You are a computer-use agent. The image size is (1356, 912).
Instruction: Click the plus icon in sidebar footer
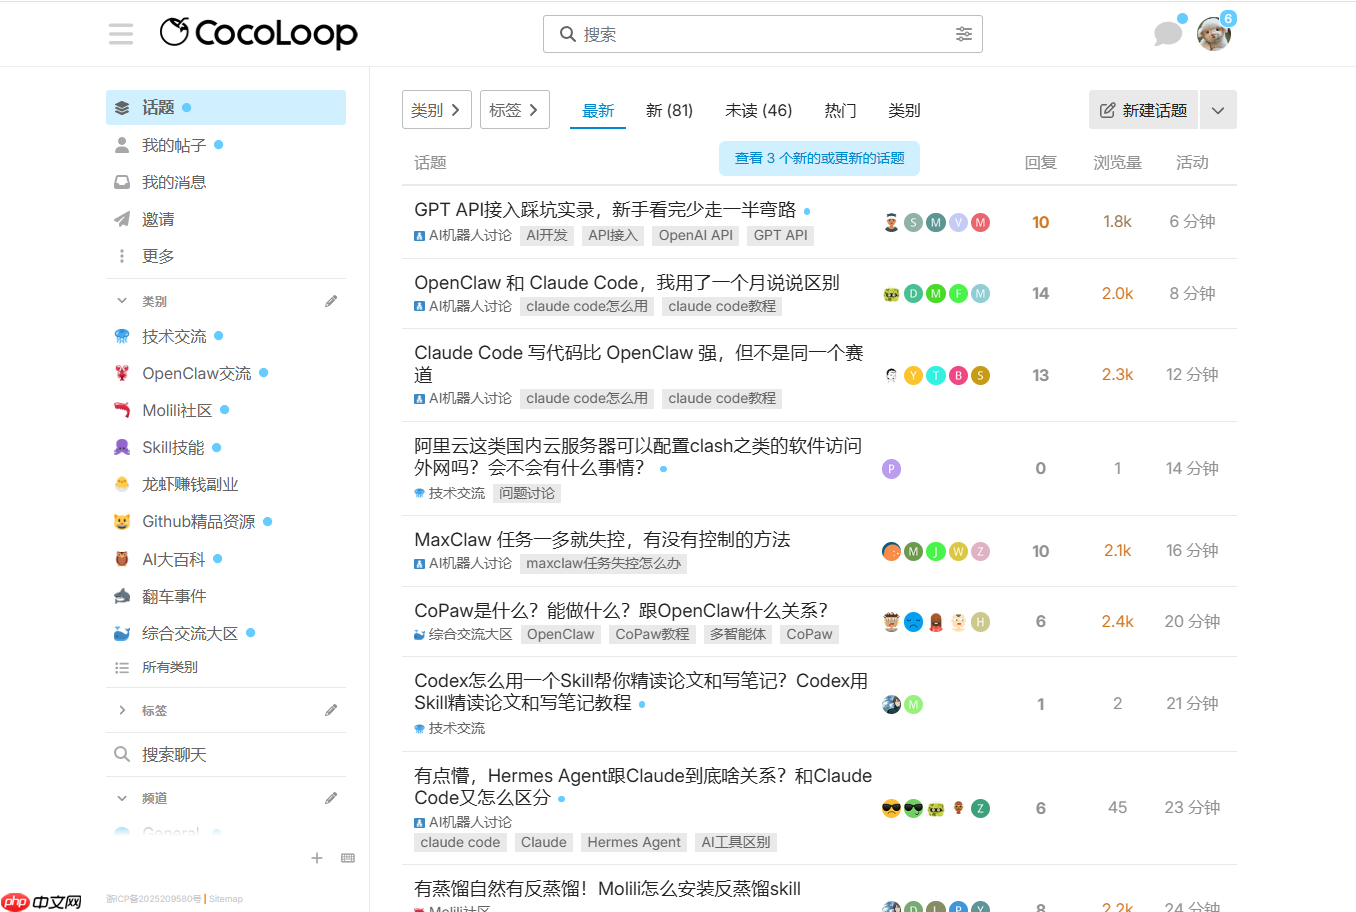coord(317,858)
